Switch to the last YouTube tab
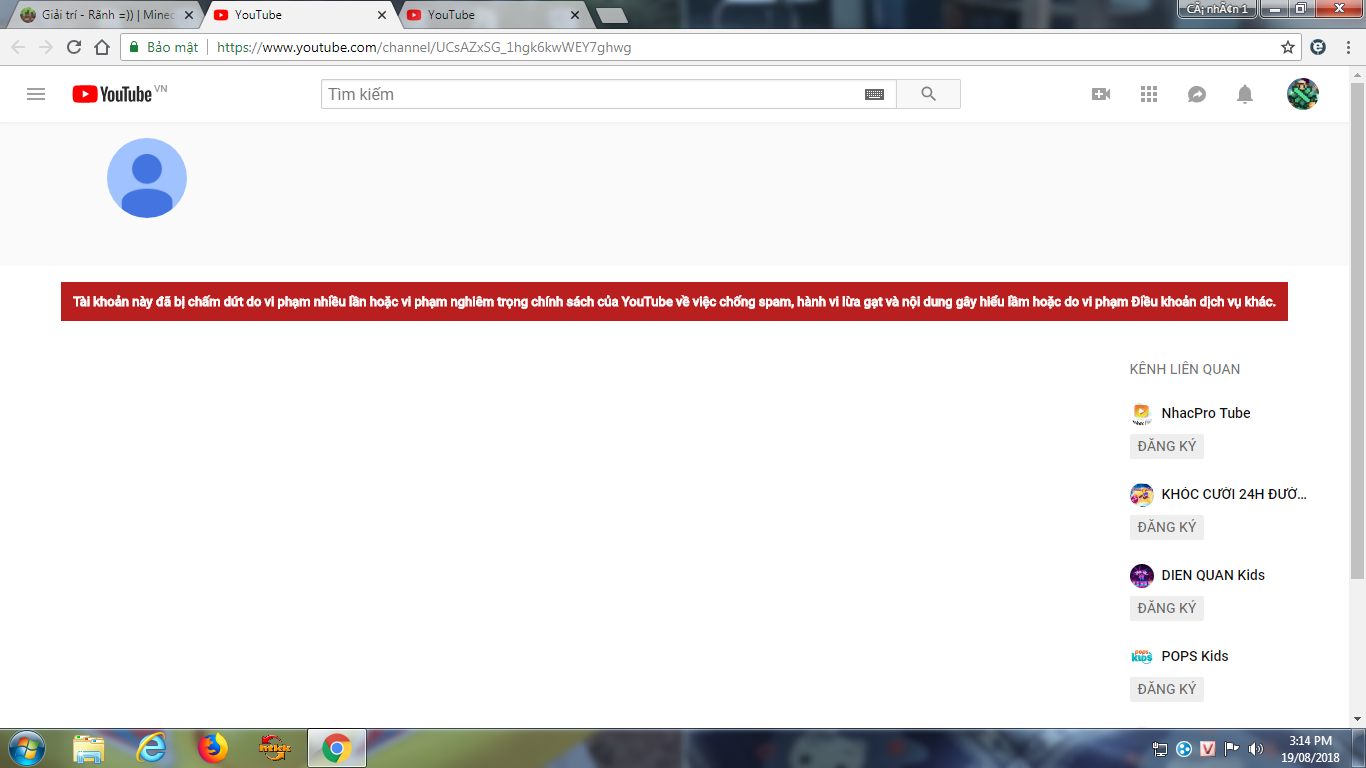 click(494, 15)
